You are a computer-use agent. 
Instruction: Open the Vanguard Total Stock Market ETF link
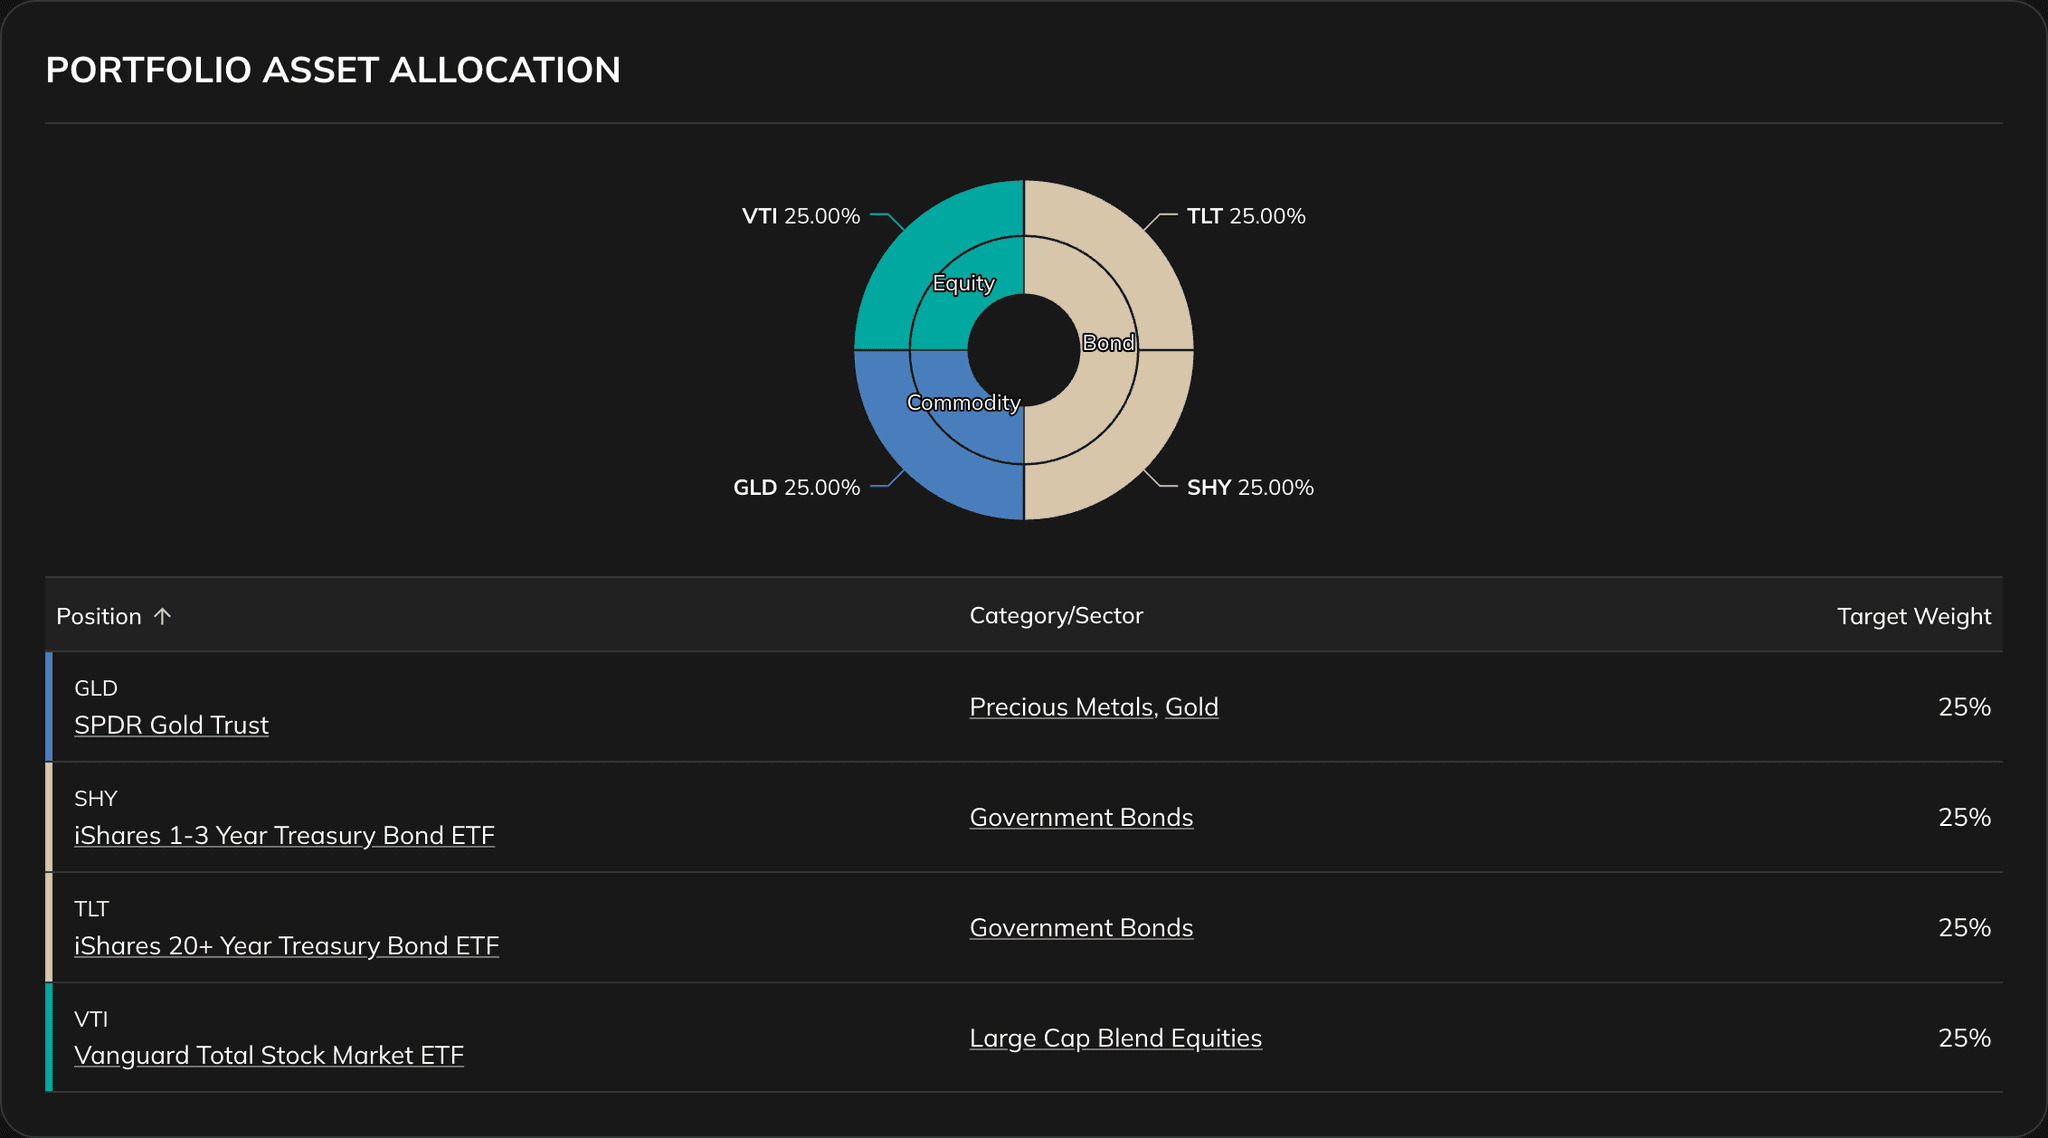point(269,1055)
